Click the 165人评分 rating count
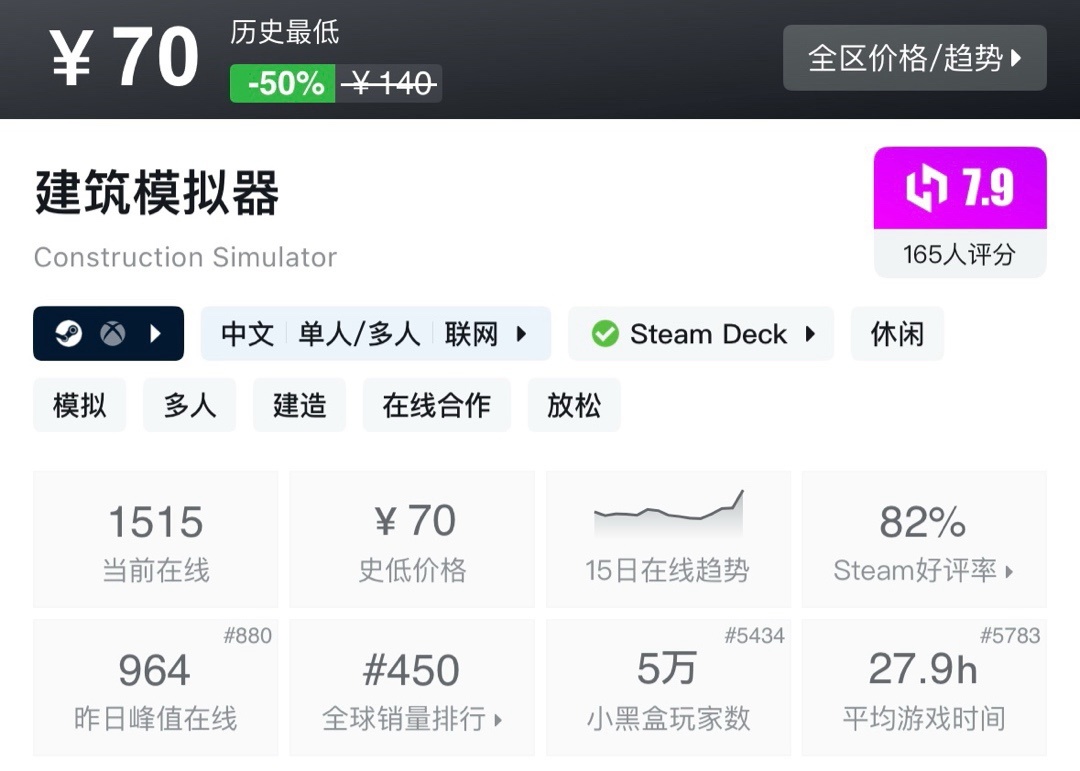This screenshot has width=1080, height=771. tap(959, 254)
